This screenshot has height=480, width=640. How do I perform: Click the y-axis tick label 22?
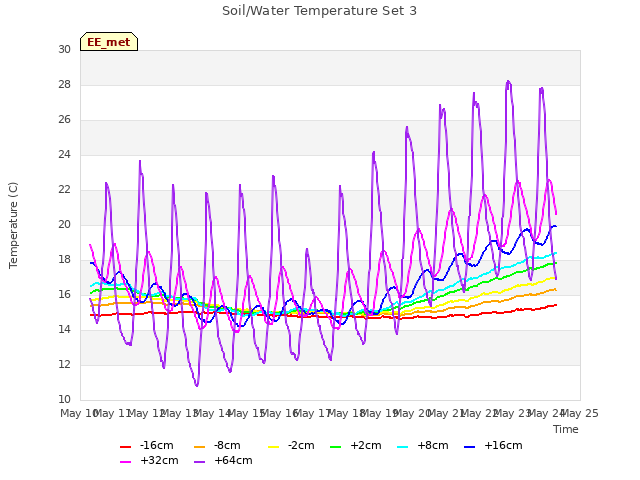[x=64, y=190]
